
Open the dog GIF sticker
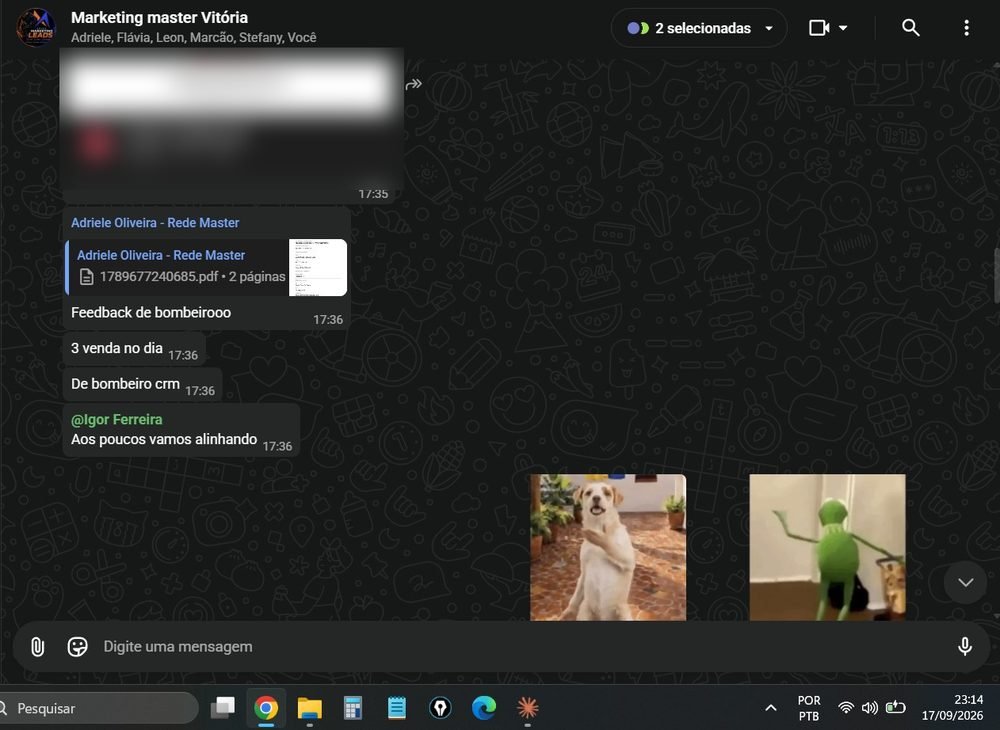point(608,547)
